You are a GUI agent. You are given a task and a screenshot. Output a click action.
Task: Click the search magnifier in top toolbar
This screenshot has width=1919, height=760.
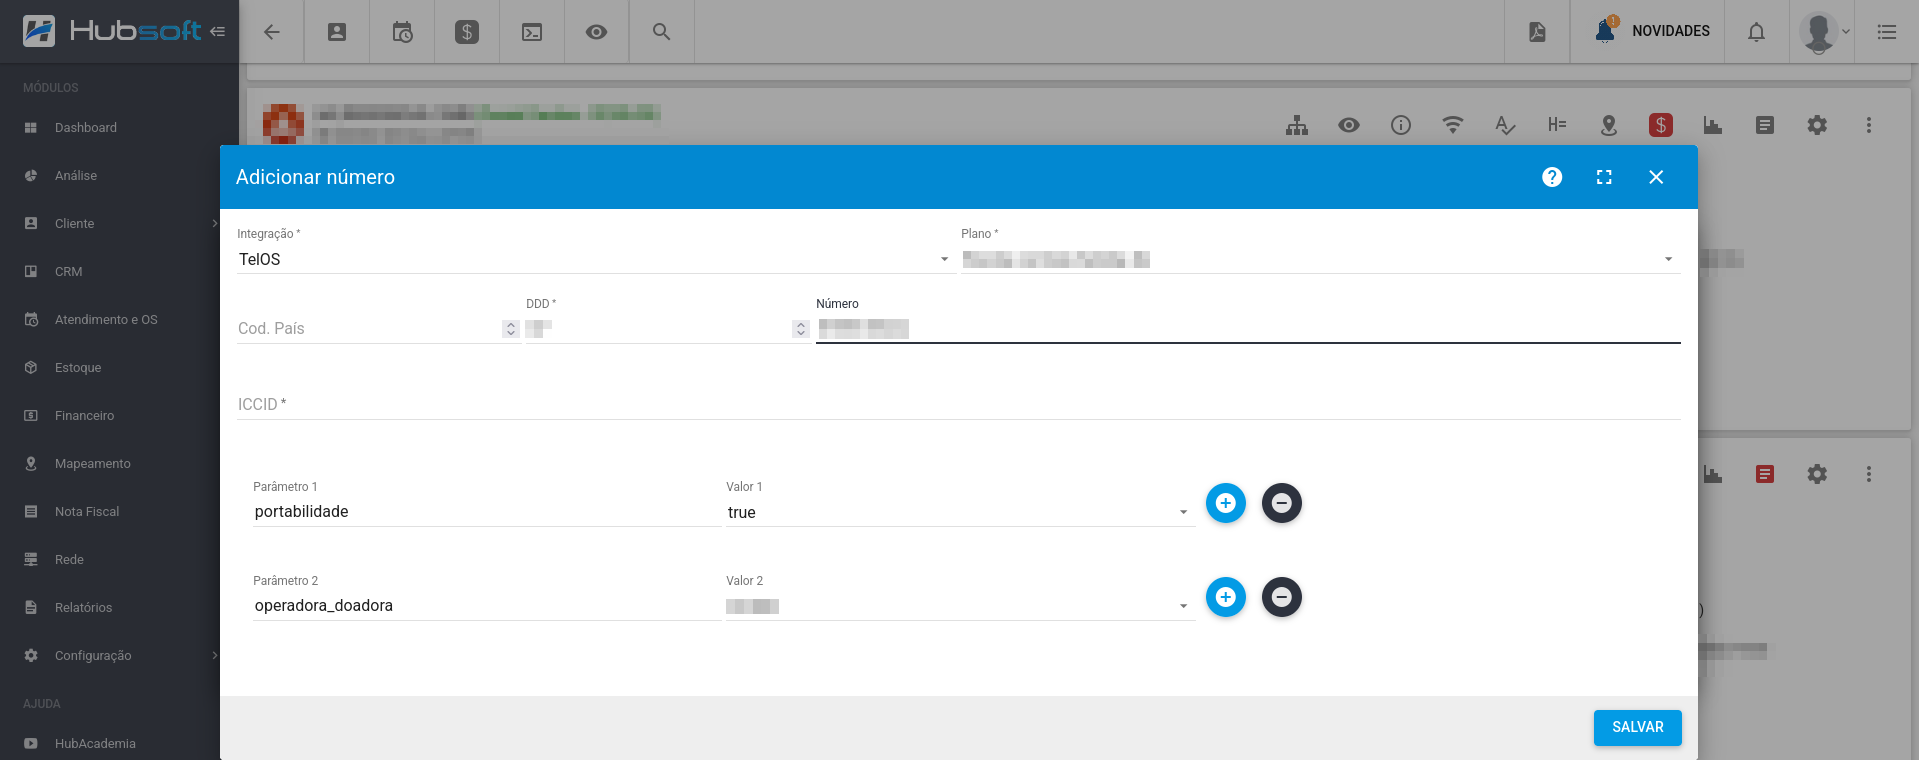pos(661,32)
